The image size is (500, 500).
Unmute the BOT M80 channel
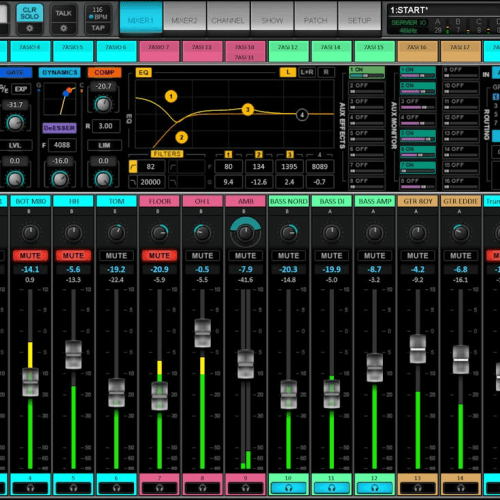[x=30, y=256]
